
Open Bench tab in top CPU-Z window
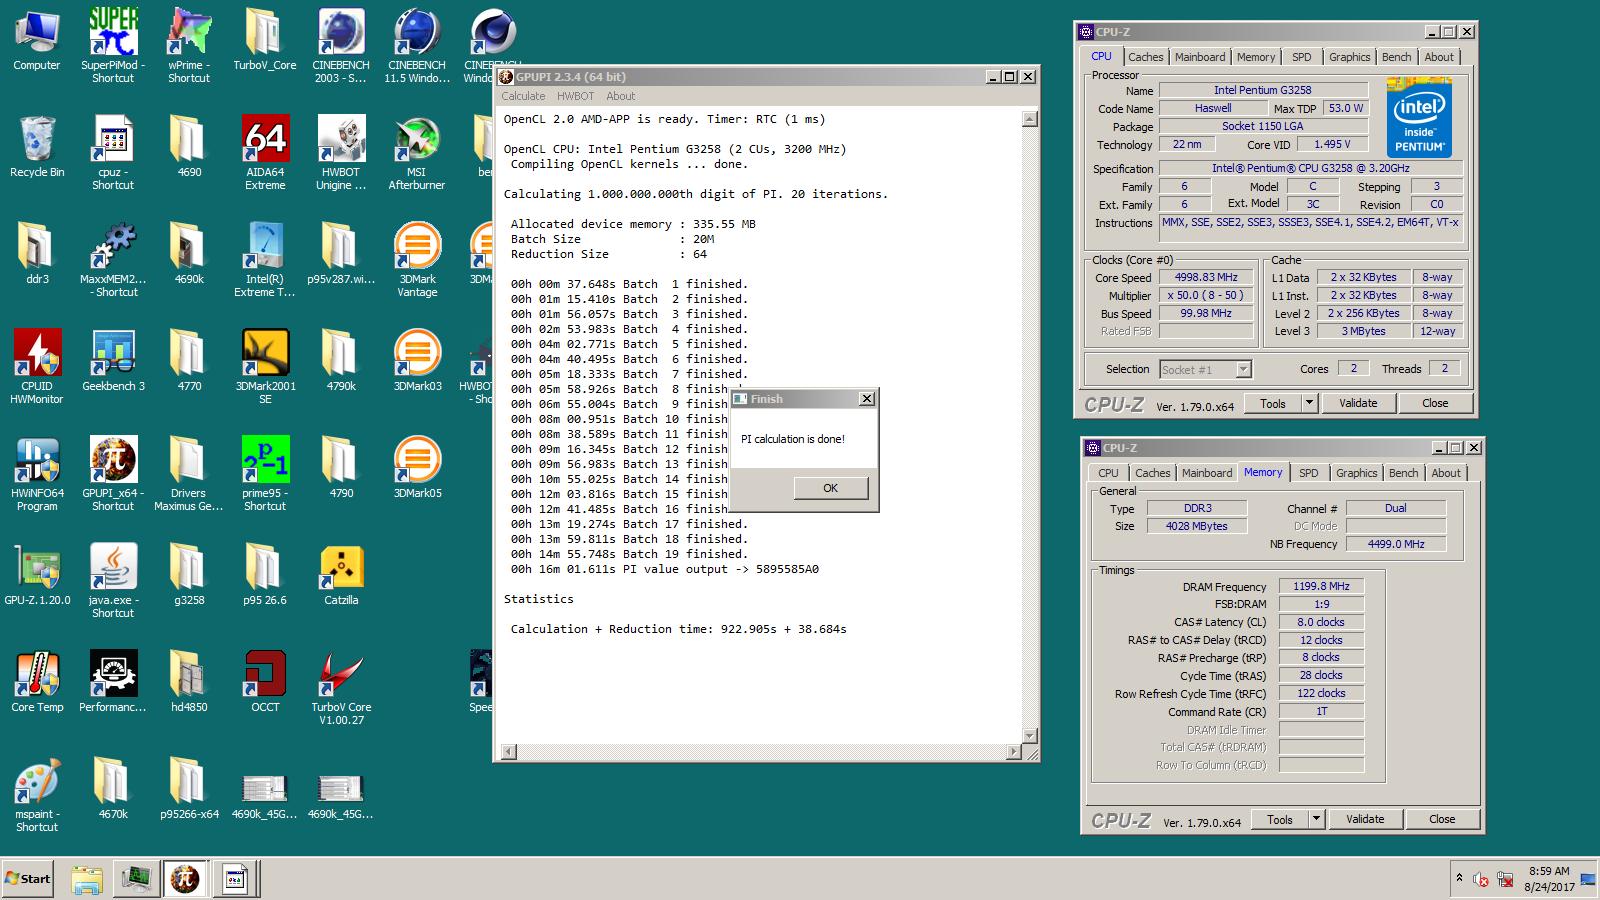1396,57
